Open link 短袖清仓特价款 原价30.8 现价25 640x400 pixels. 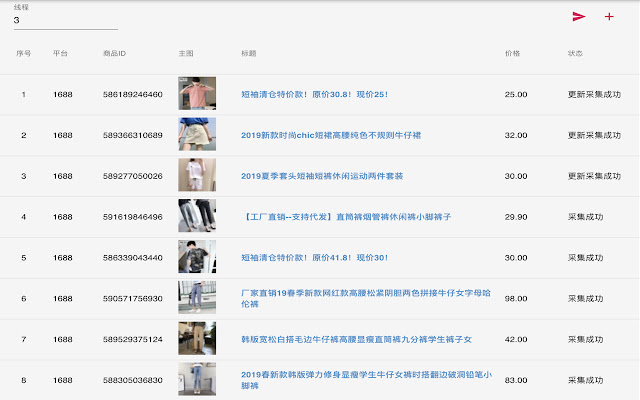[314, 94]
